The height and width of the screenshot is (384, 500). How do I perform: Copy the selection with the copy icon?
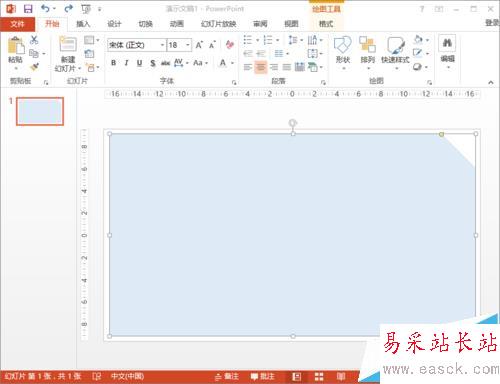point(34,53)
